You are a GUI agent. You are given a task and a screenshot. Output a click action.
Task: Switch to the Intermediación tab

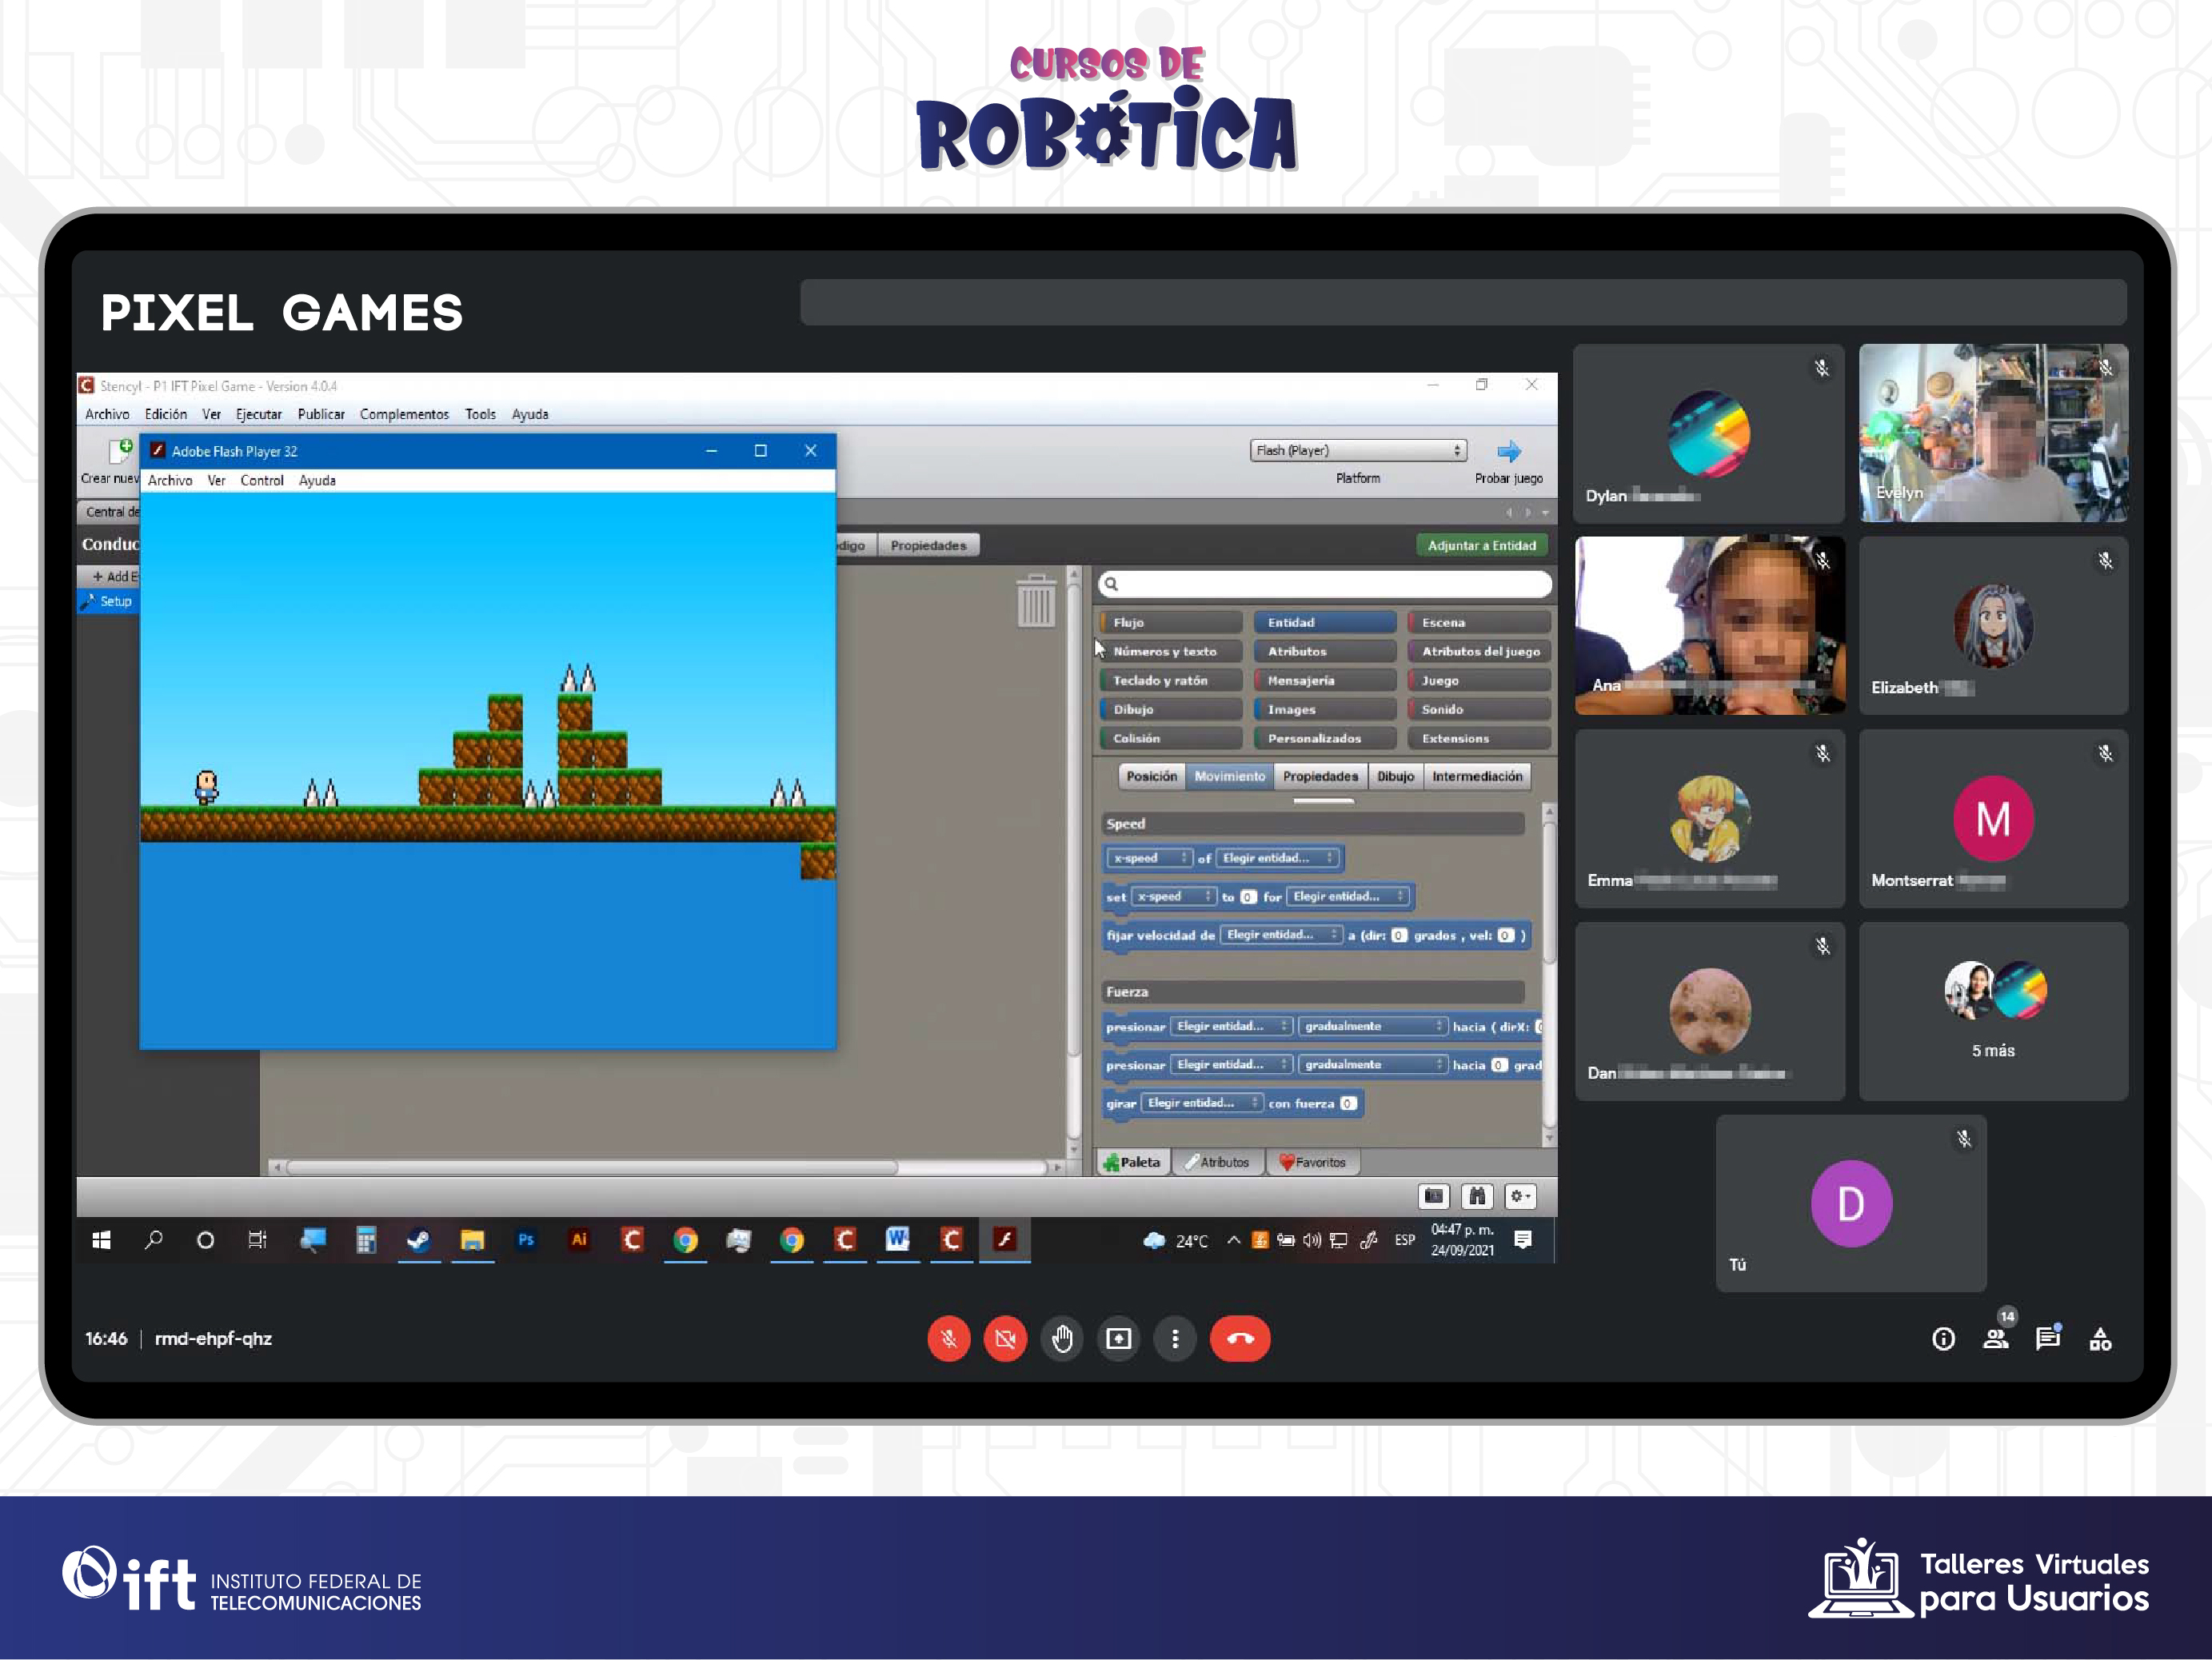1477,776
